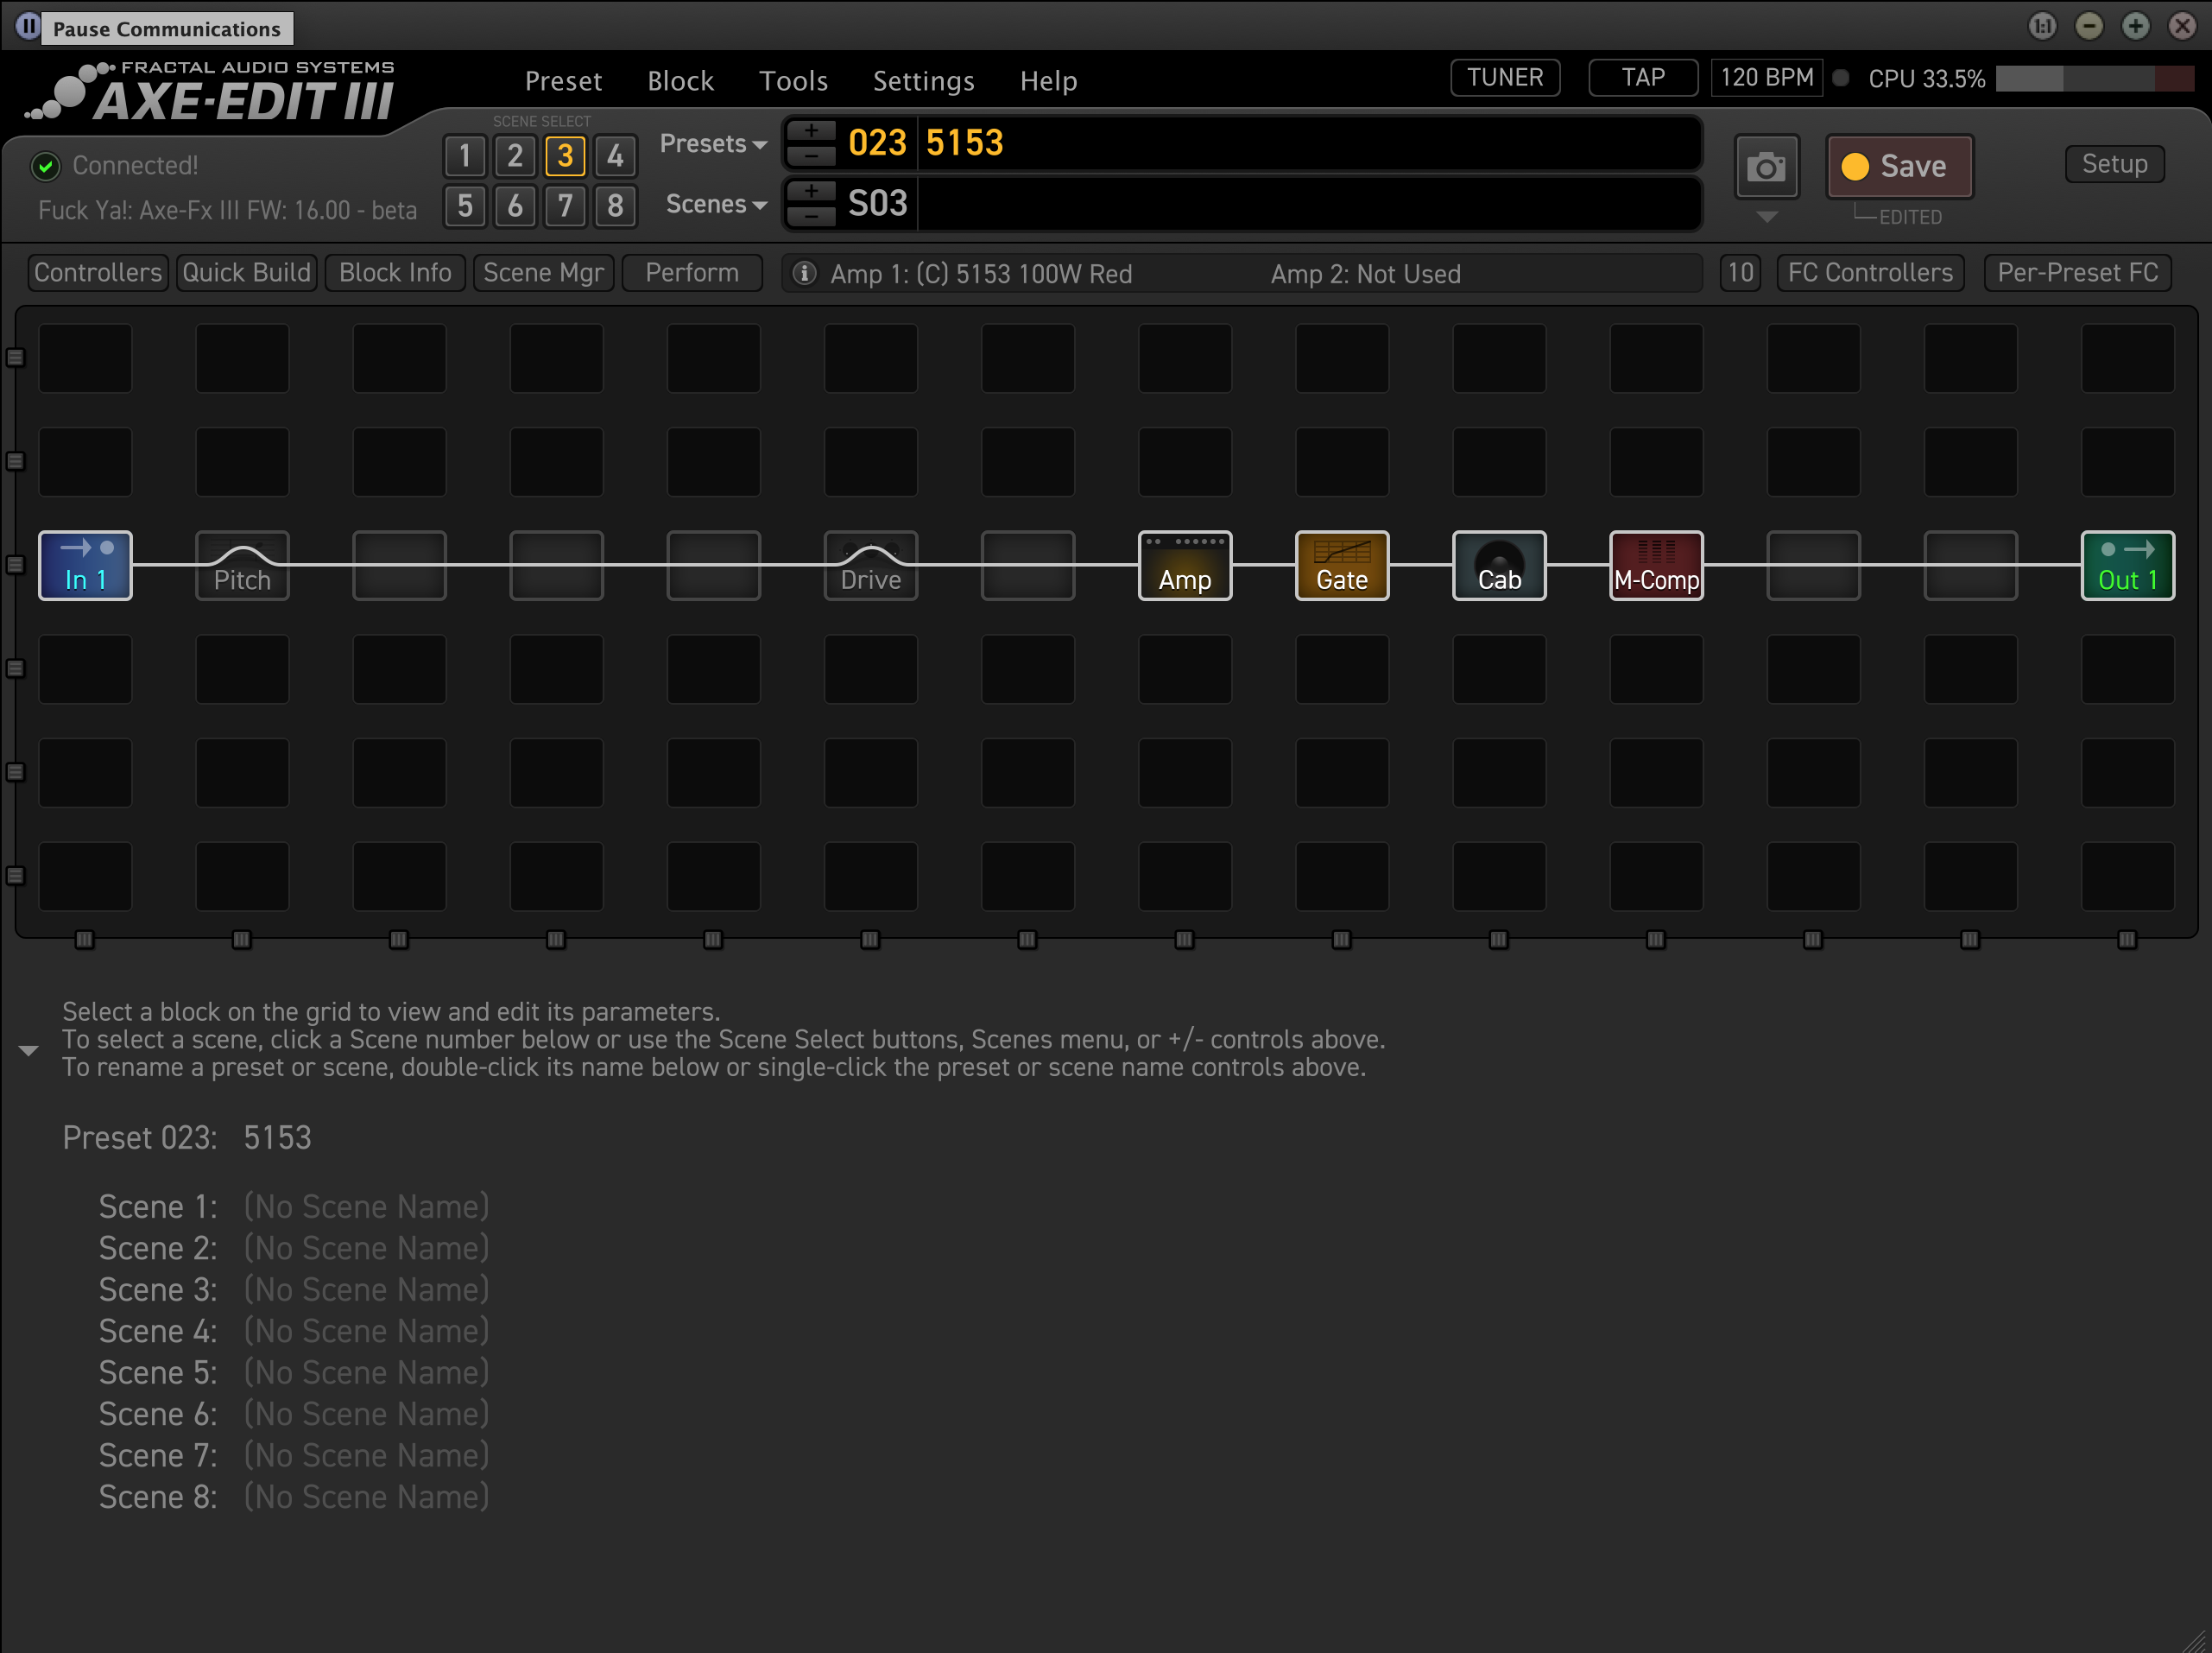This screenshot has height=1653, width=2212.
Task: Open Setup
Action: [x=2114, y=164]
